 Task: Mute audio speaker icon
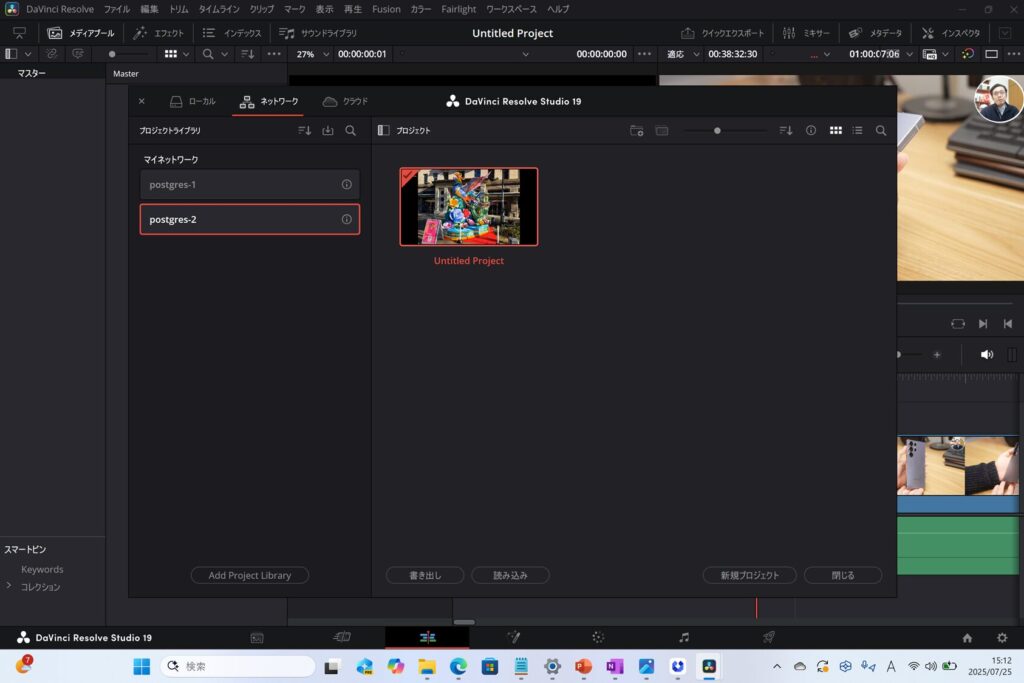click(x=987, y=355)
